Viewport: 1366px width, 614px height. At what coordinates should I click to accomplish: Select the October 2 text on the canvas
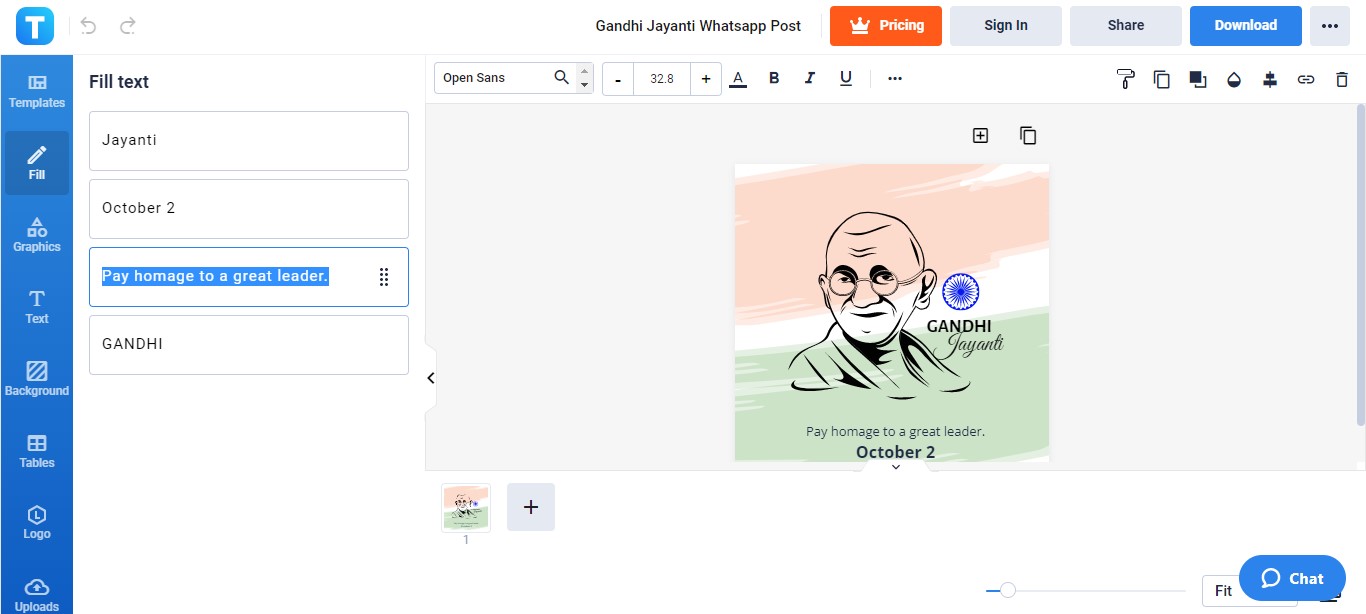click(896, 452)
